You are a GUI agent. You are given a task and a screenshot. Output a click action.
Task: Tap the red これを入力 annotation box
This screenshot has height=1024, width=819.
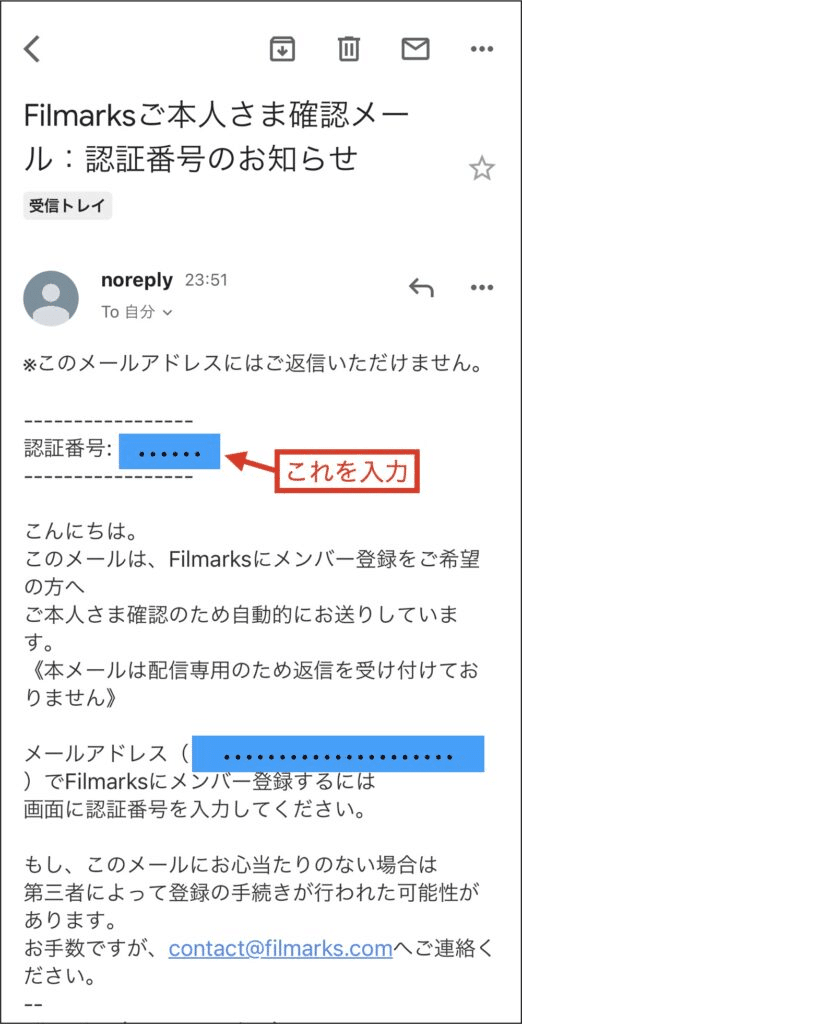(347, 471)
